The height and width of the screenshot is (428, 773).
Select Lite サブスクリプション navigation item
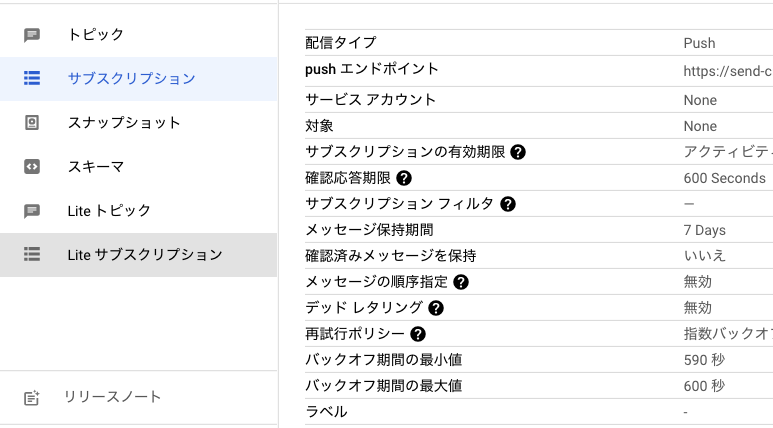click(145, 255)
